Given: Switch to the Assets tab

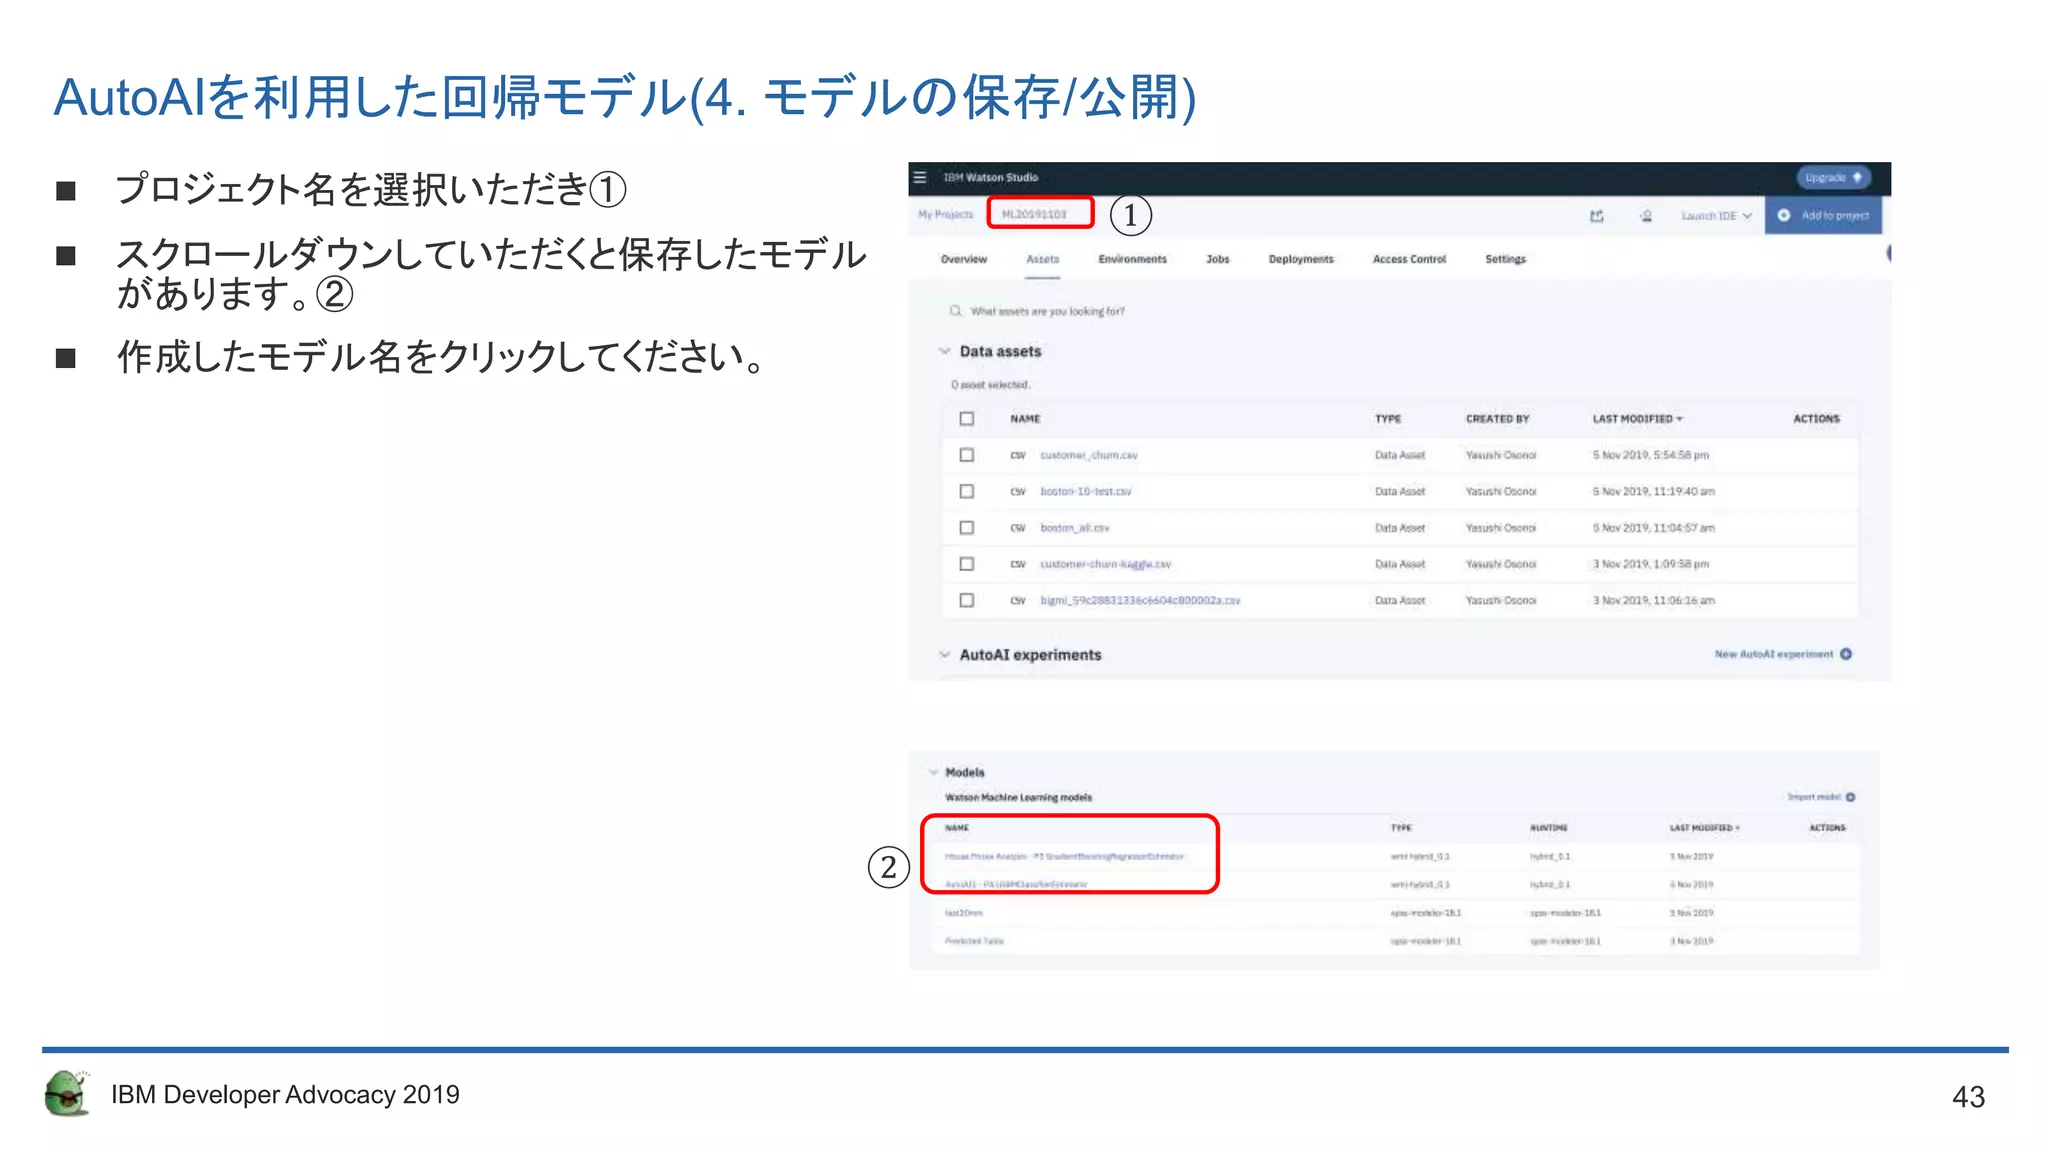Looking at the screenshot, I should [1042, 259].
